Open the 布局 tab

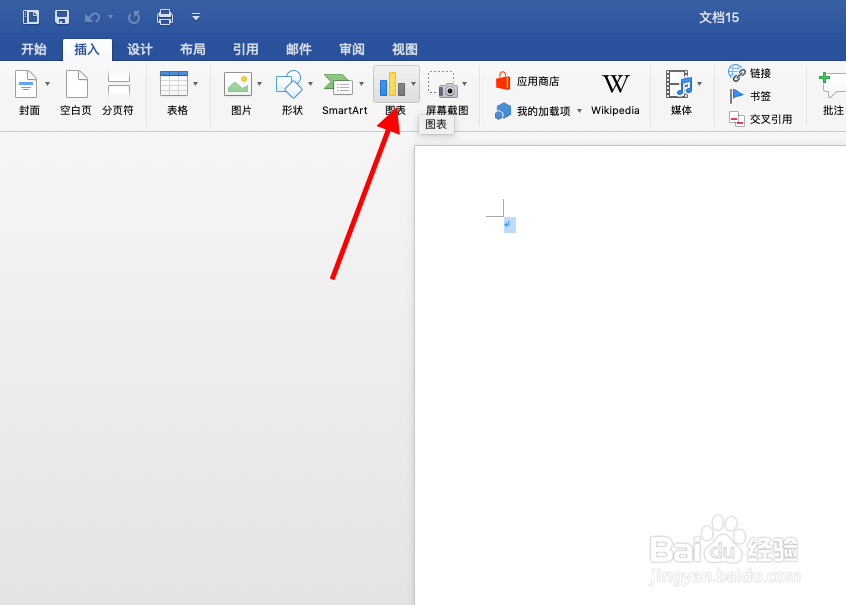pyautogui.click(x=193, y=50)
